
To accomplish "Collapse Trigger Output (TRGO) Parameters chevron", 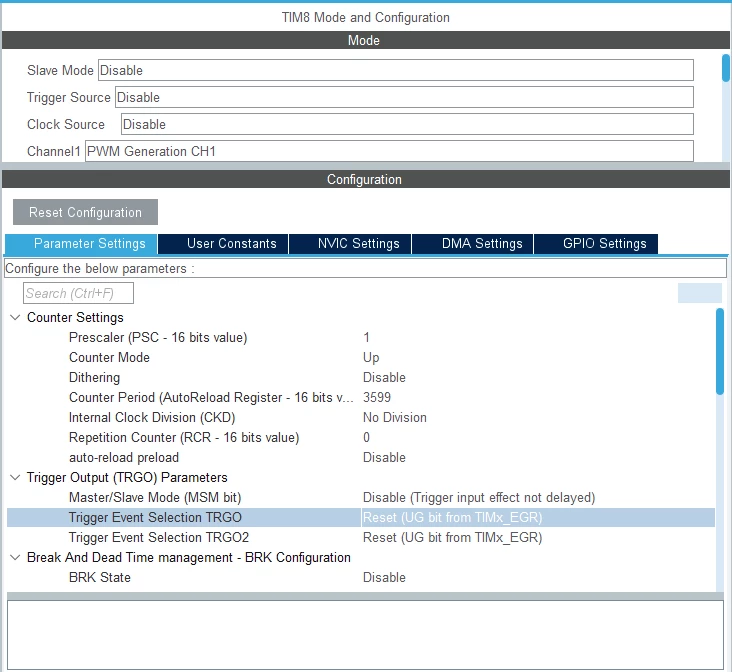I will [x=15, y=477].
